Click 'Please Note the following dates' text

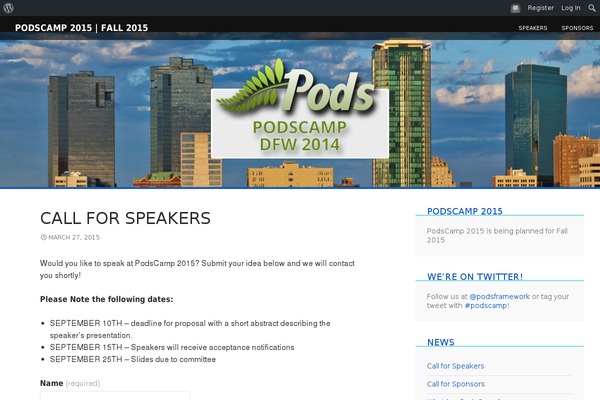pos(106,299)
